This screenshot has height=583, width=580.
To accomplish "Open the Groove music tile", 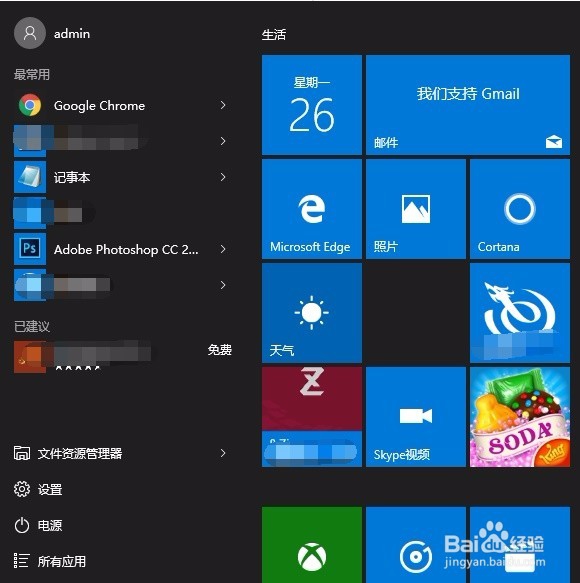I will tap(416, 545).
